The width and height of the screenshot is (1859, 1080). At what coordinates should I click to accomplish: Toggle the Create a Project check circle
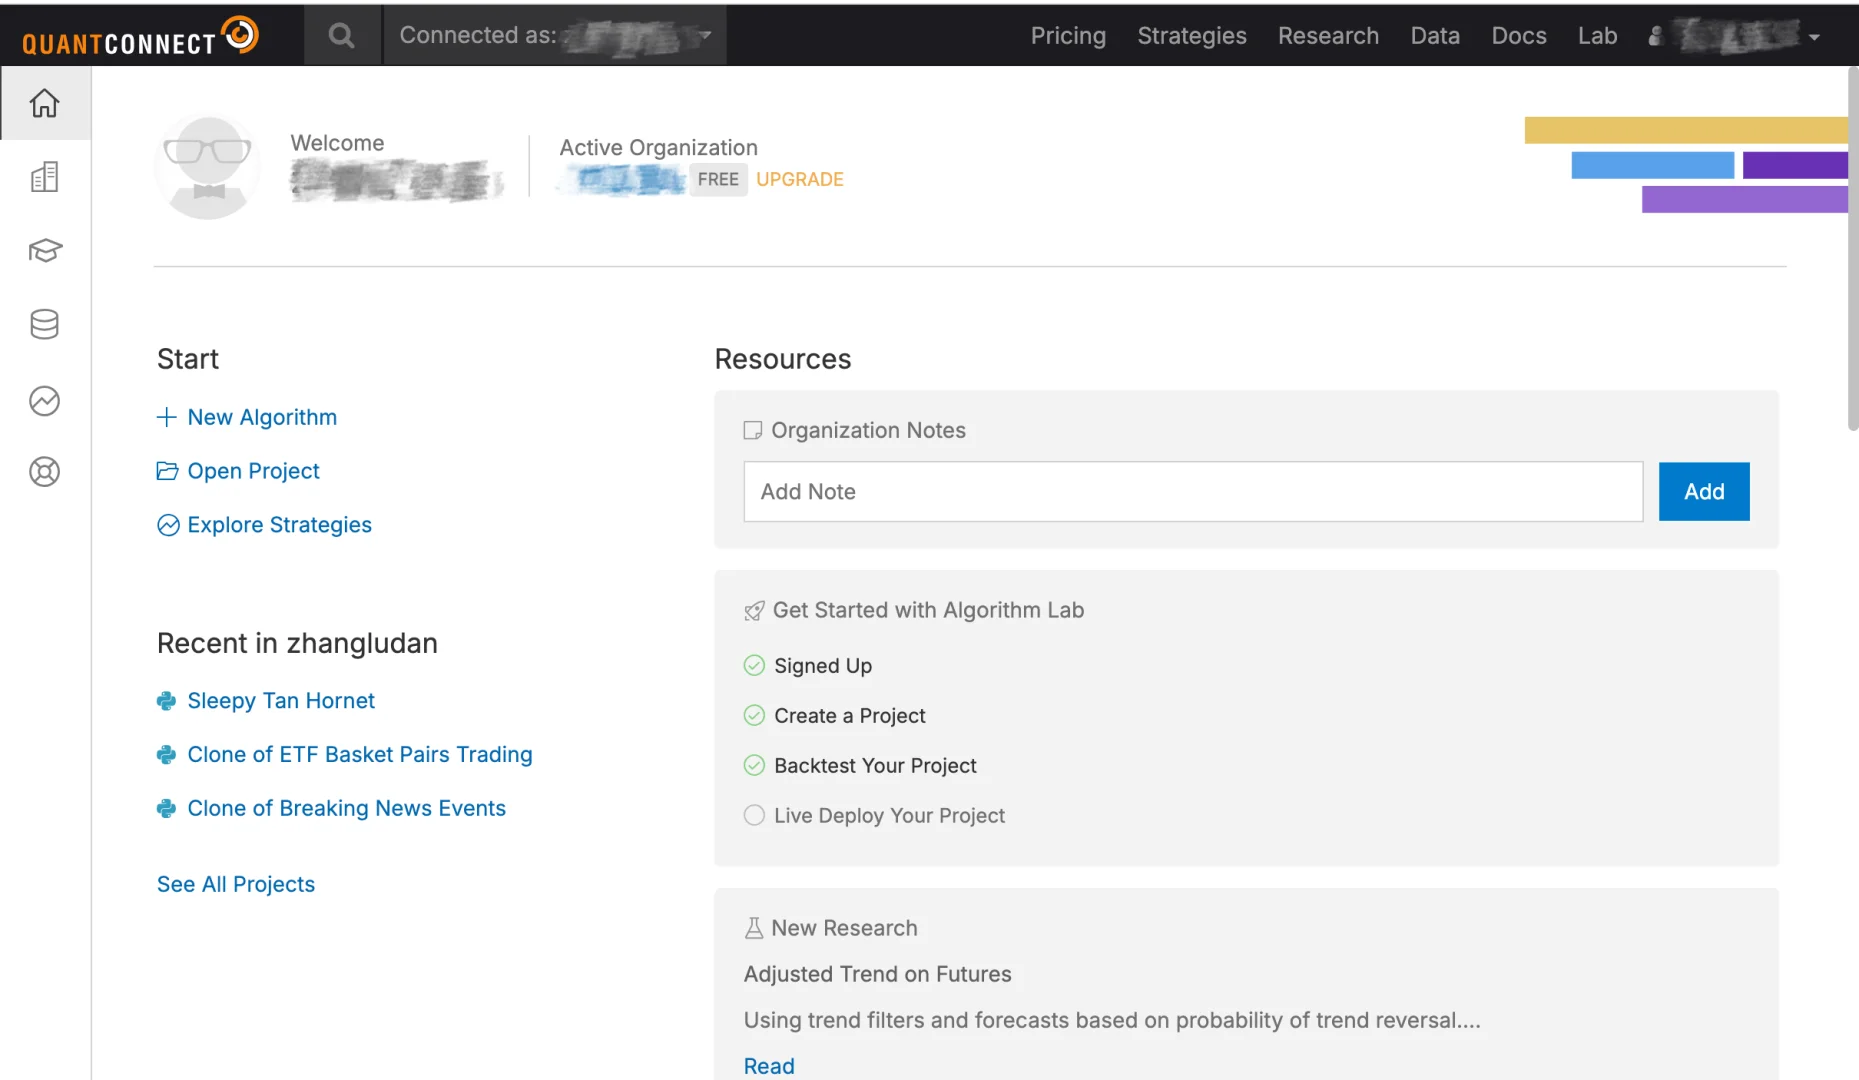point(754,716)
